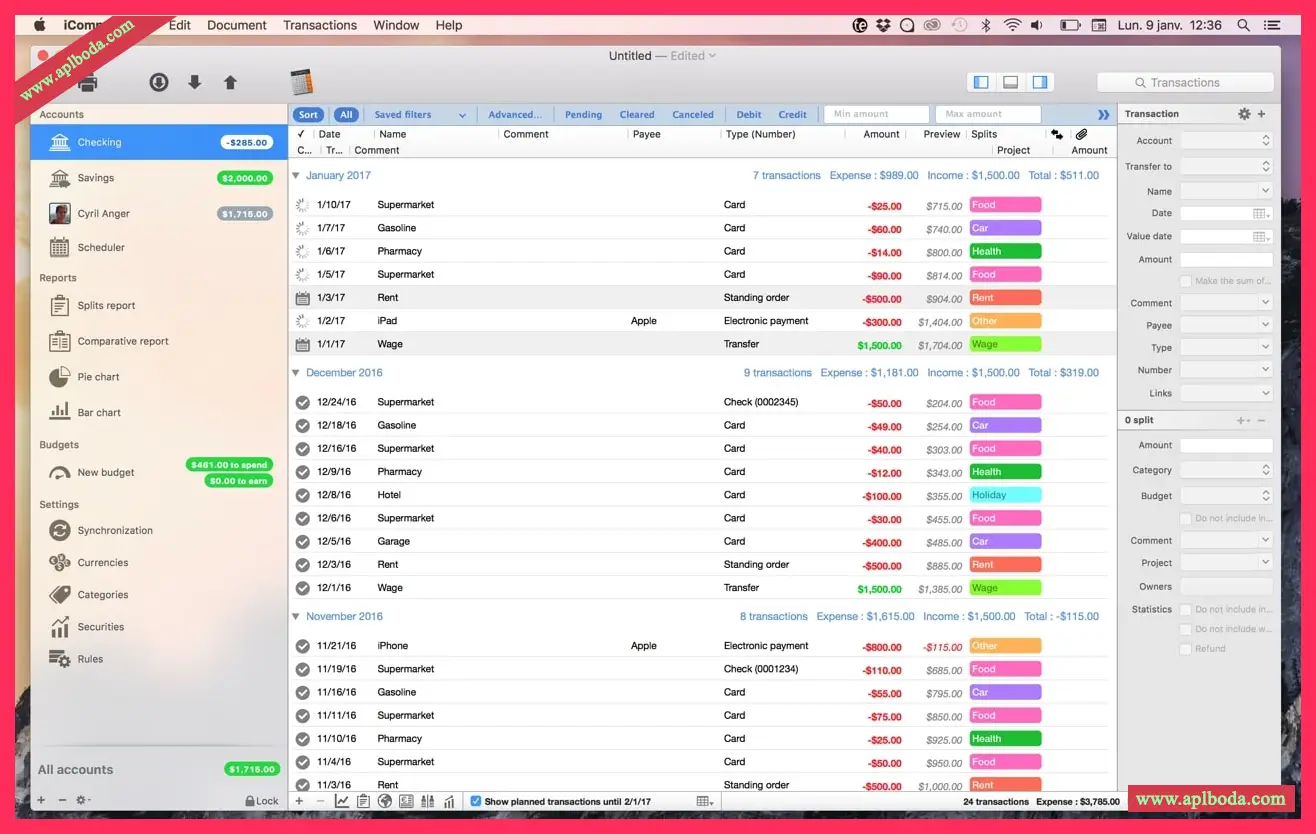The height and width of the screenshot is (834, 1316).
Task: Open the Saved filters dropdown
Action: [420, 115]
